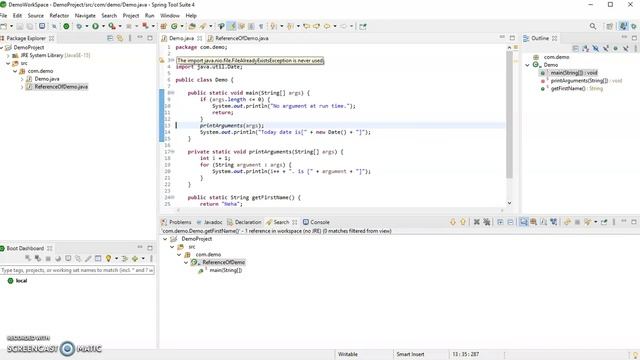
Task: Select local node in Boot Dashboard
Action: (x=21, y=281)
